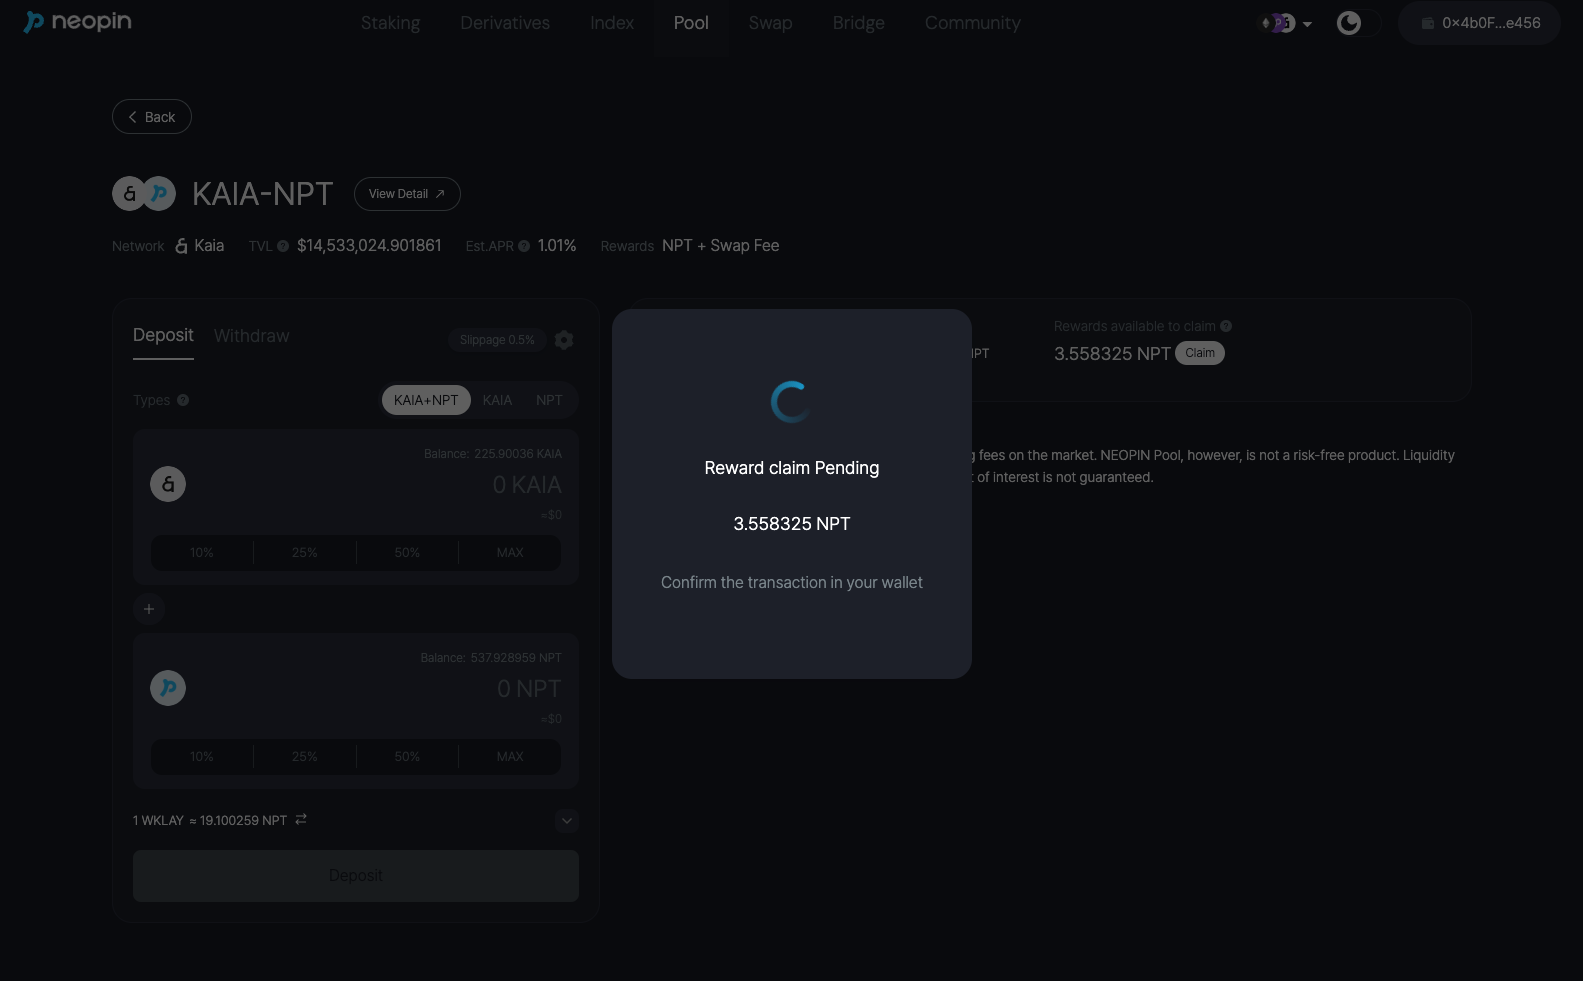1583x981 pixels.
Task: Click the Back button
Action: click(152, 117)
